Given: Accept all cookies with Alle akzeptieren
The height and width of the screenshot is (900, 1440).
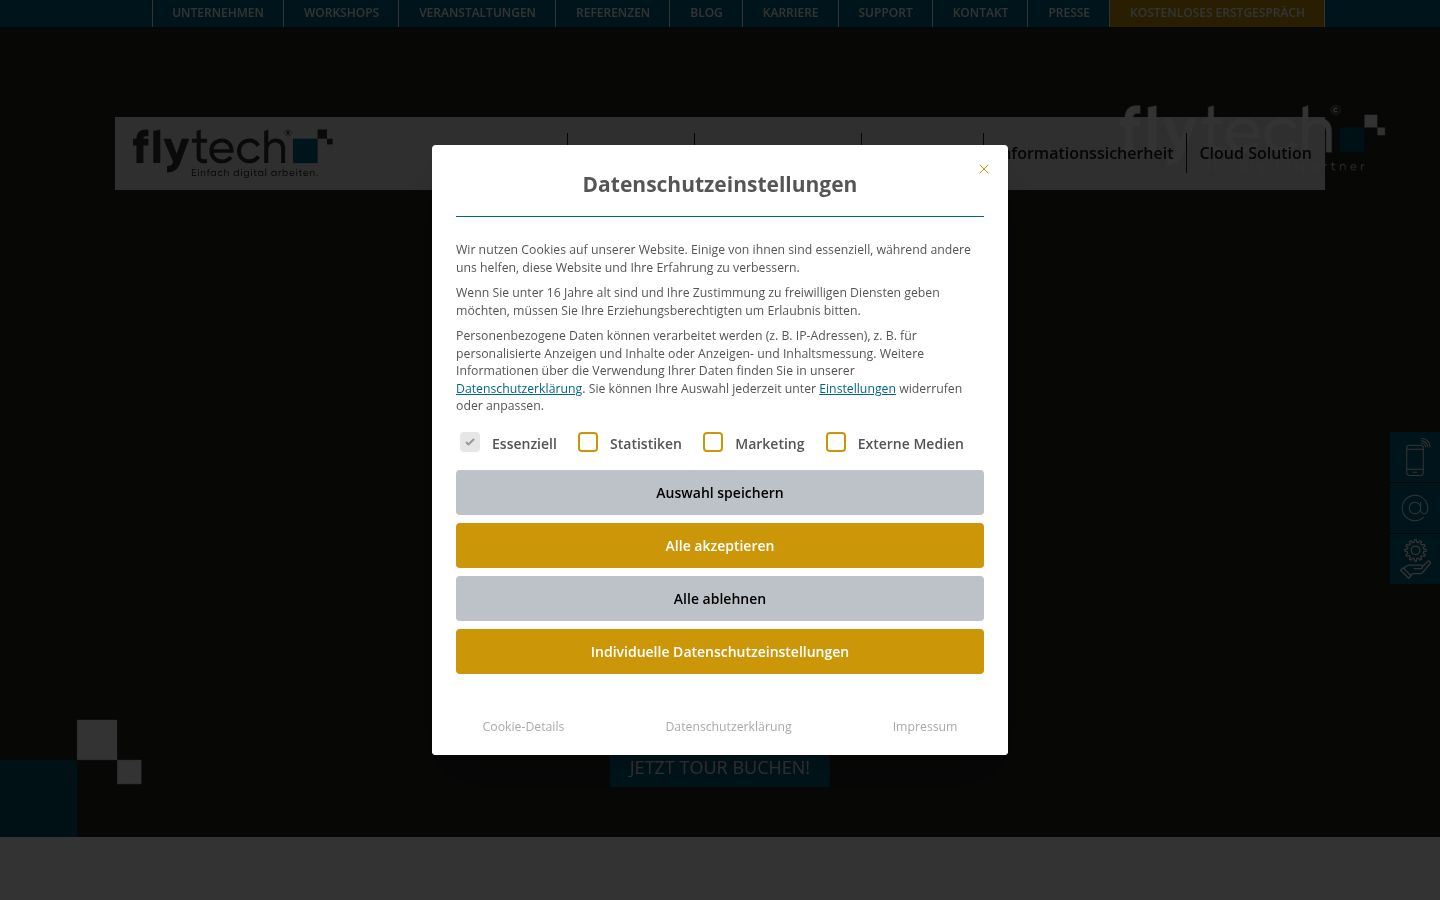Looking at the screenshot, I should [x=720, y=545].
